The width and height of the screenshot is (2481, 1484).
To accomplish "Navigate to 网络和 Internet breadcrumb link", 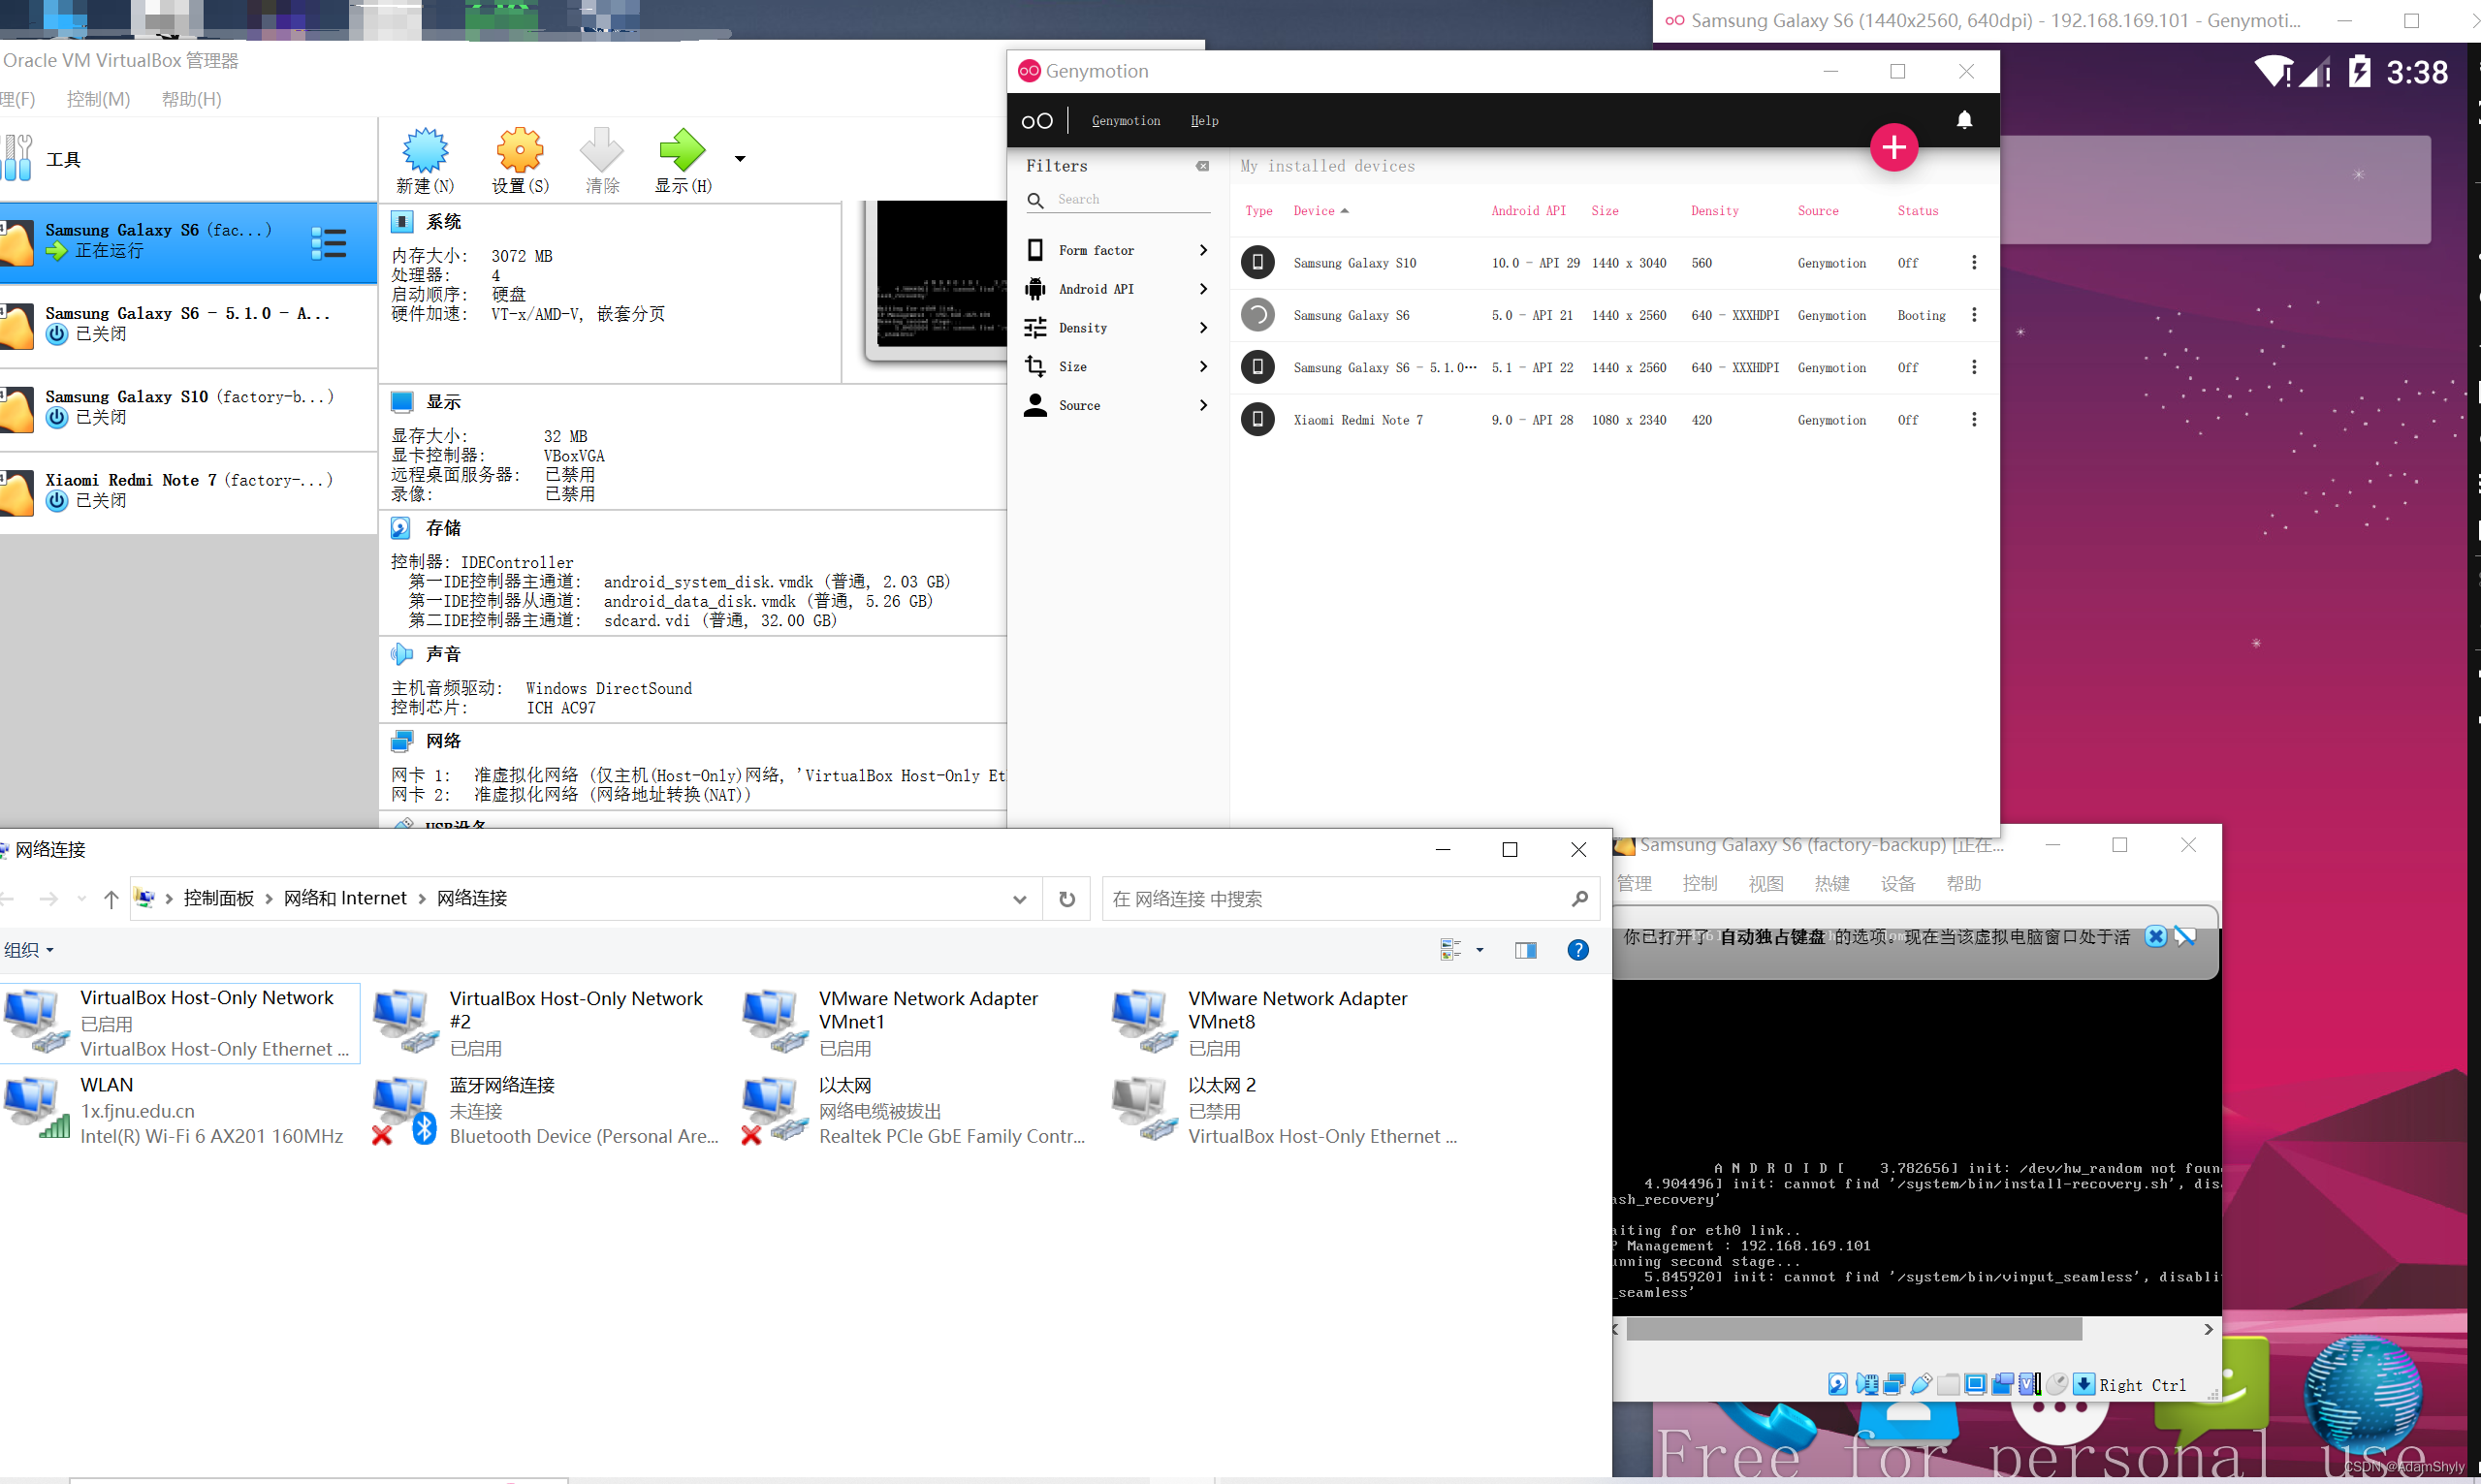I will click(343, 897).
